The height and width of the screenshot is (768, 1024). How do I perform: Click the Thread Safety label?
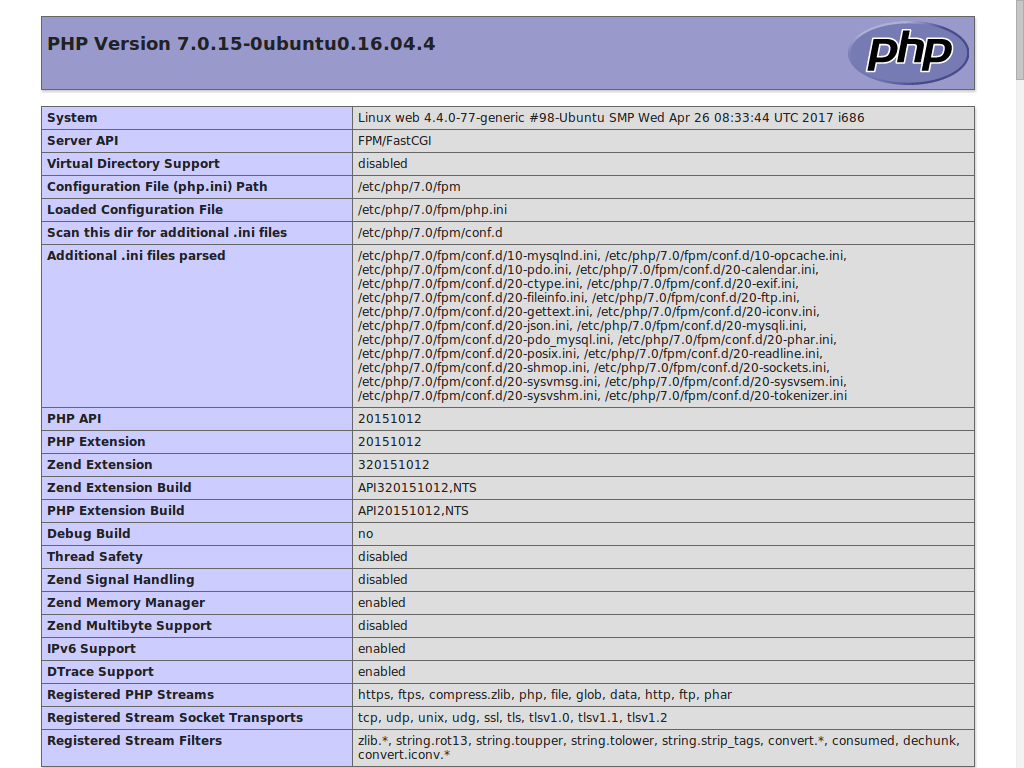(95, 556)
